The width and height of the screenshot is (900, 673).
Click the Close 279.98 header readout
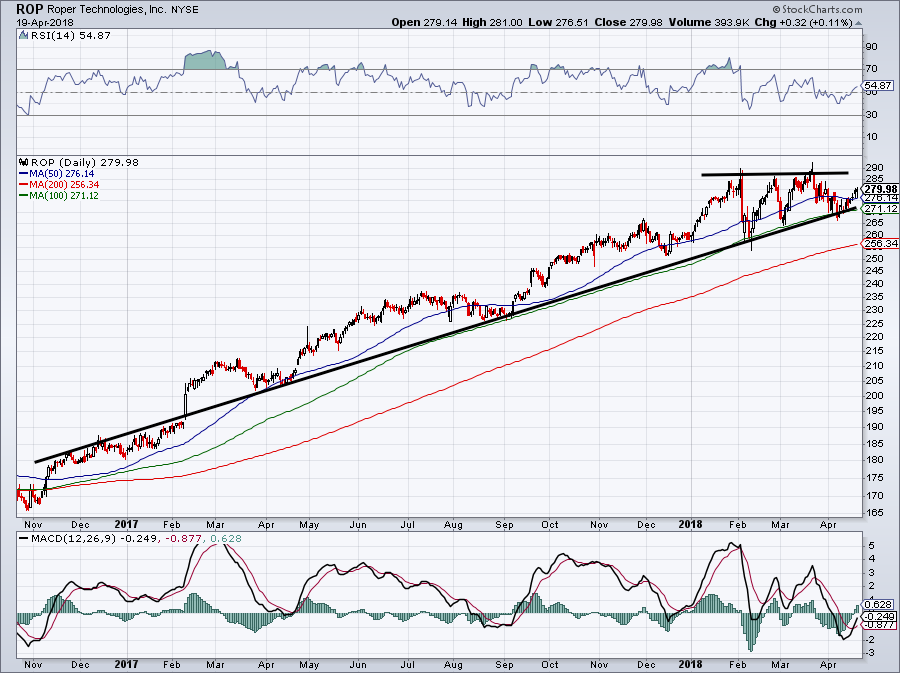pos(629,22)
